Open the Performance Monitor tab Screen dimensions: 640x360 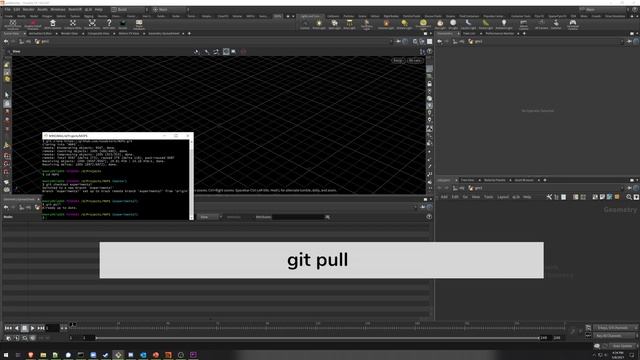pyautogui.click(x=500, y=33)
